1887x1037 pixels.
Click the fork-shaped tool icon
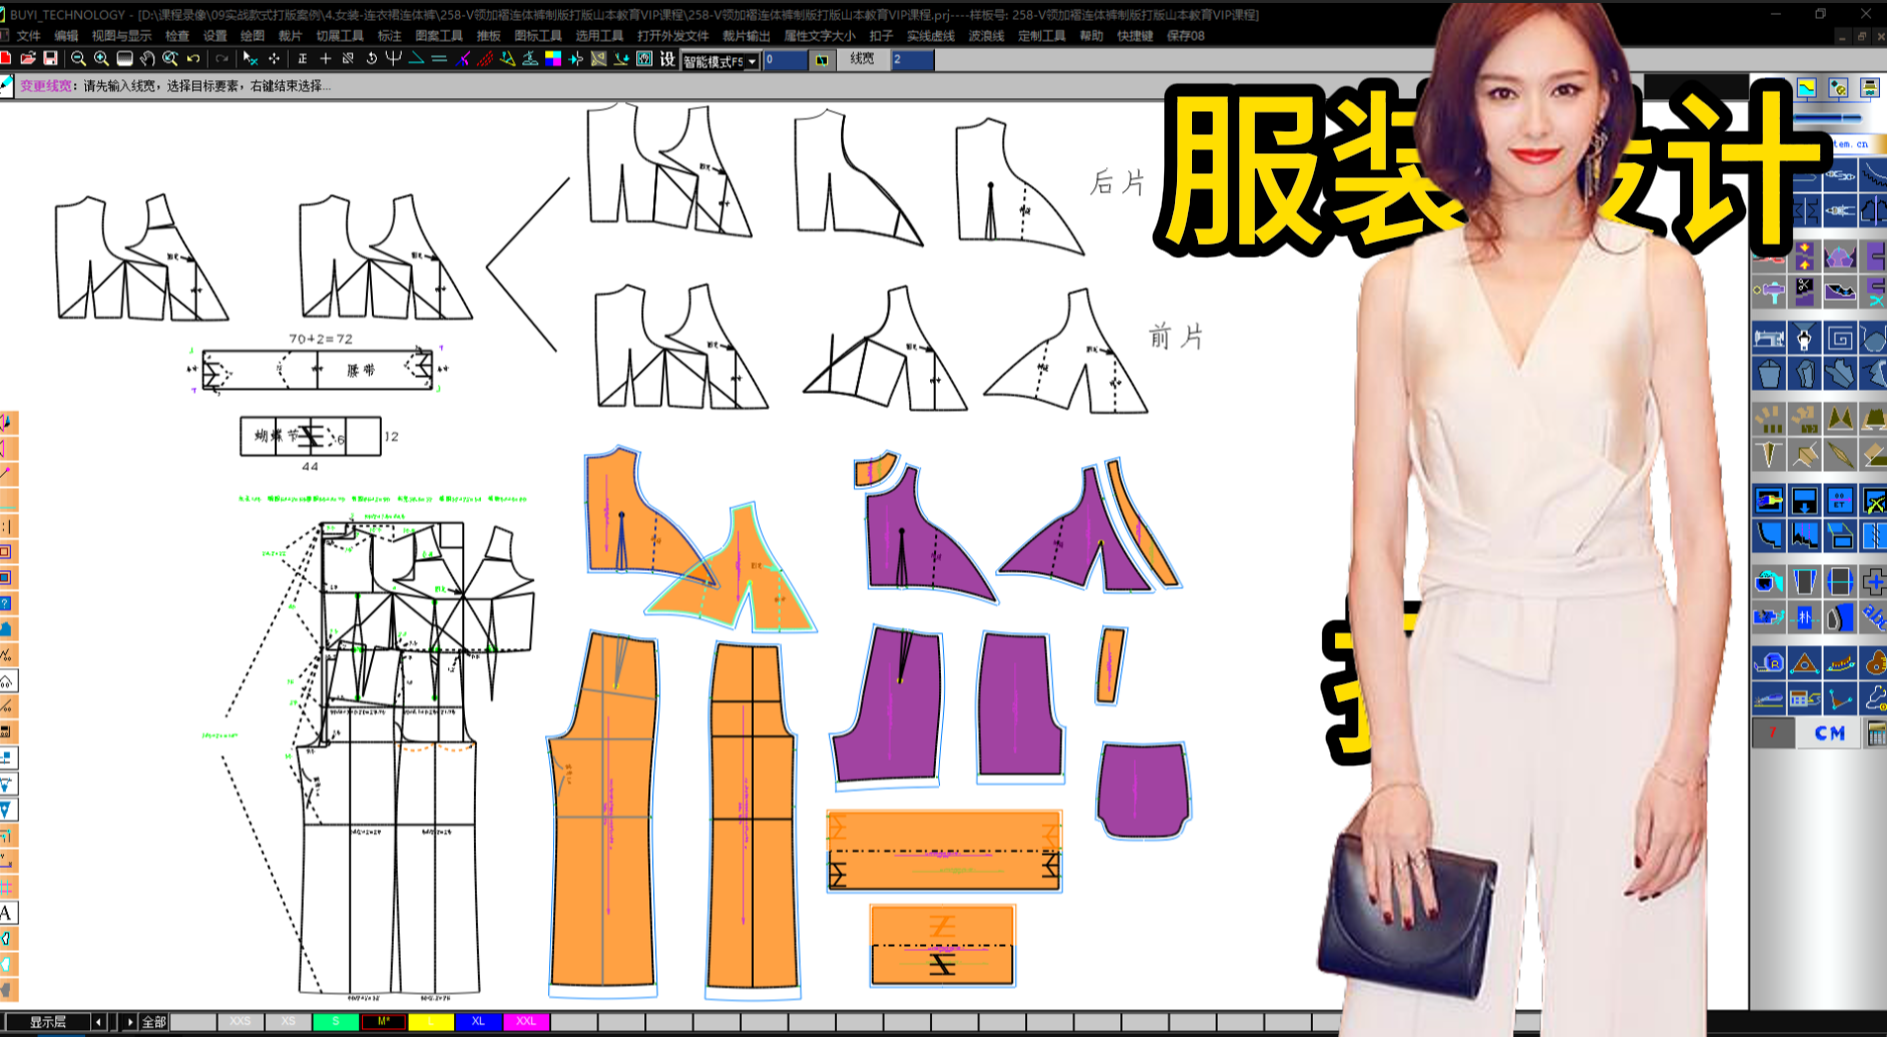394,59
